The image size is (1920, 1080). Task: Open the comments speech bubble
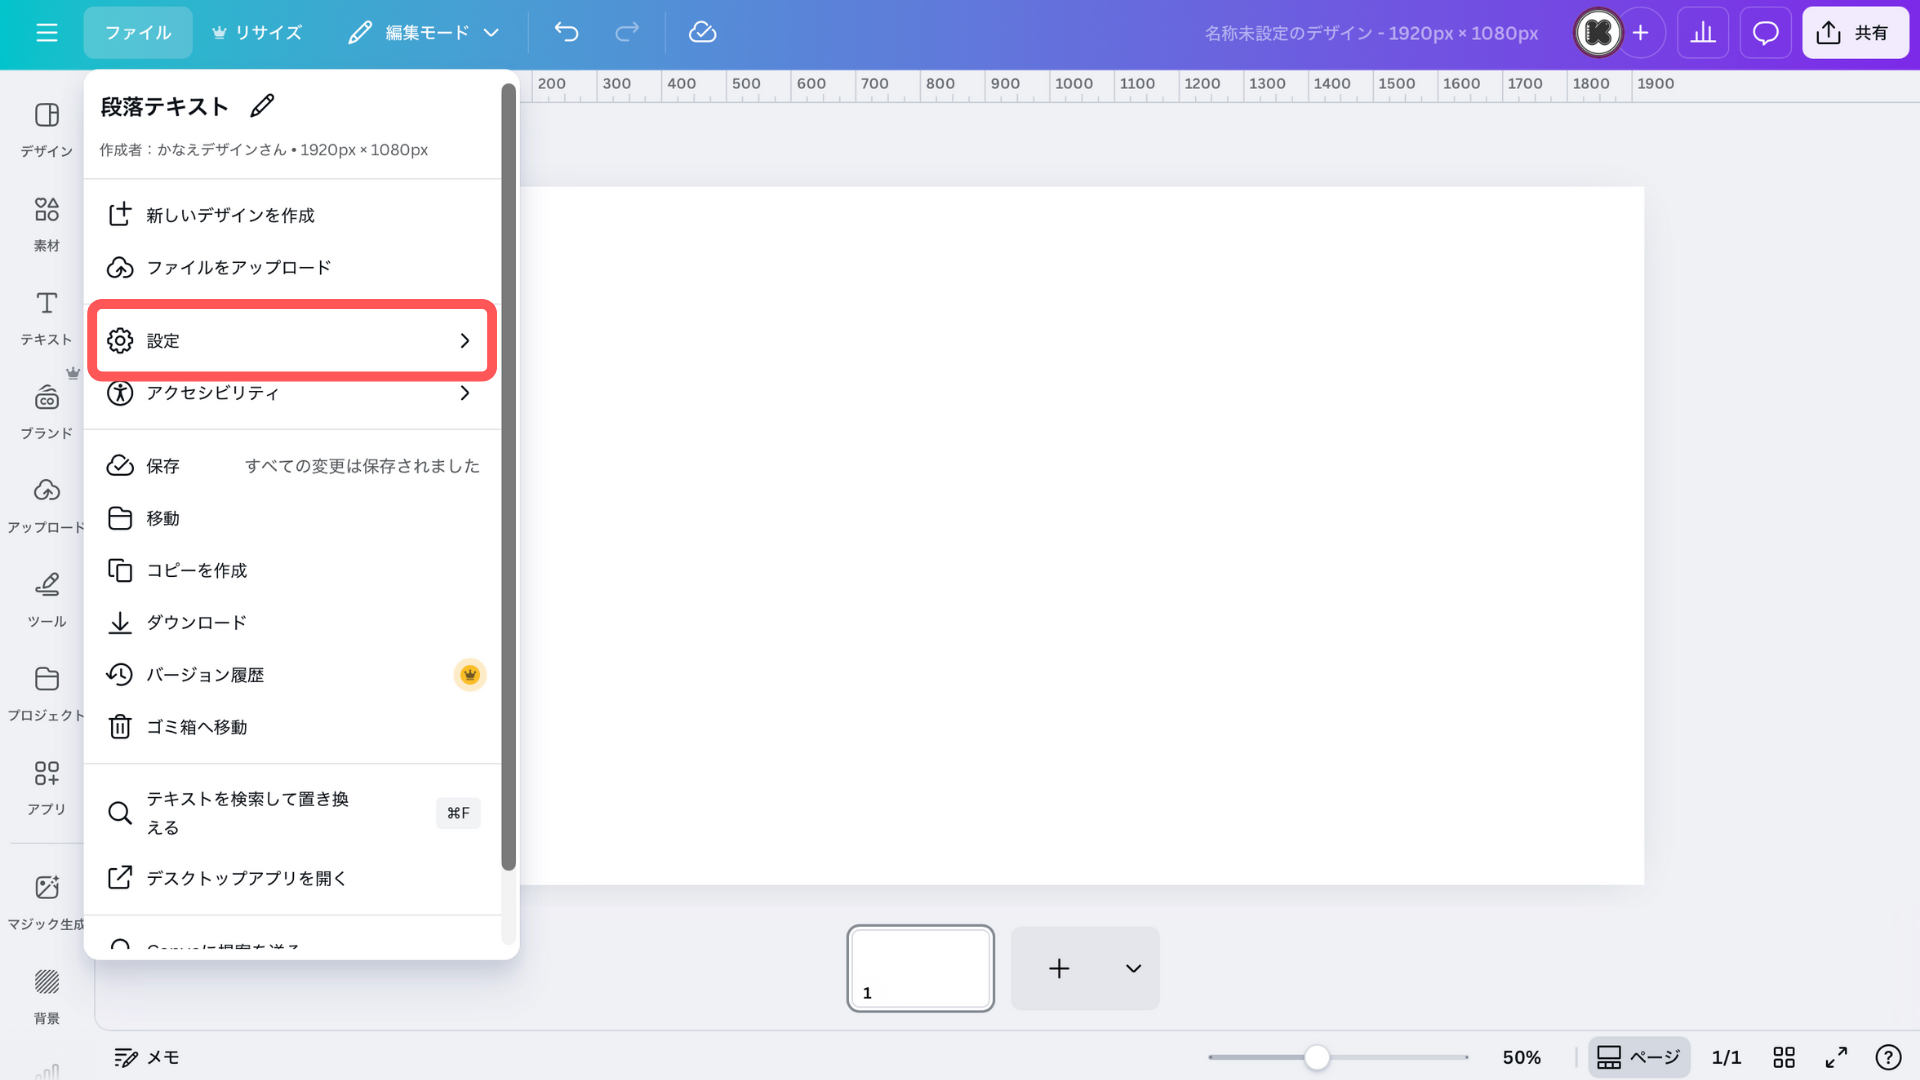(1766, 33)
